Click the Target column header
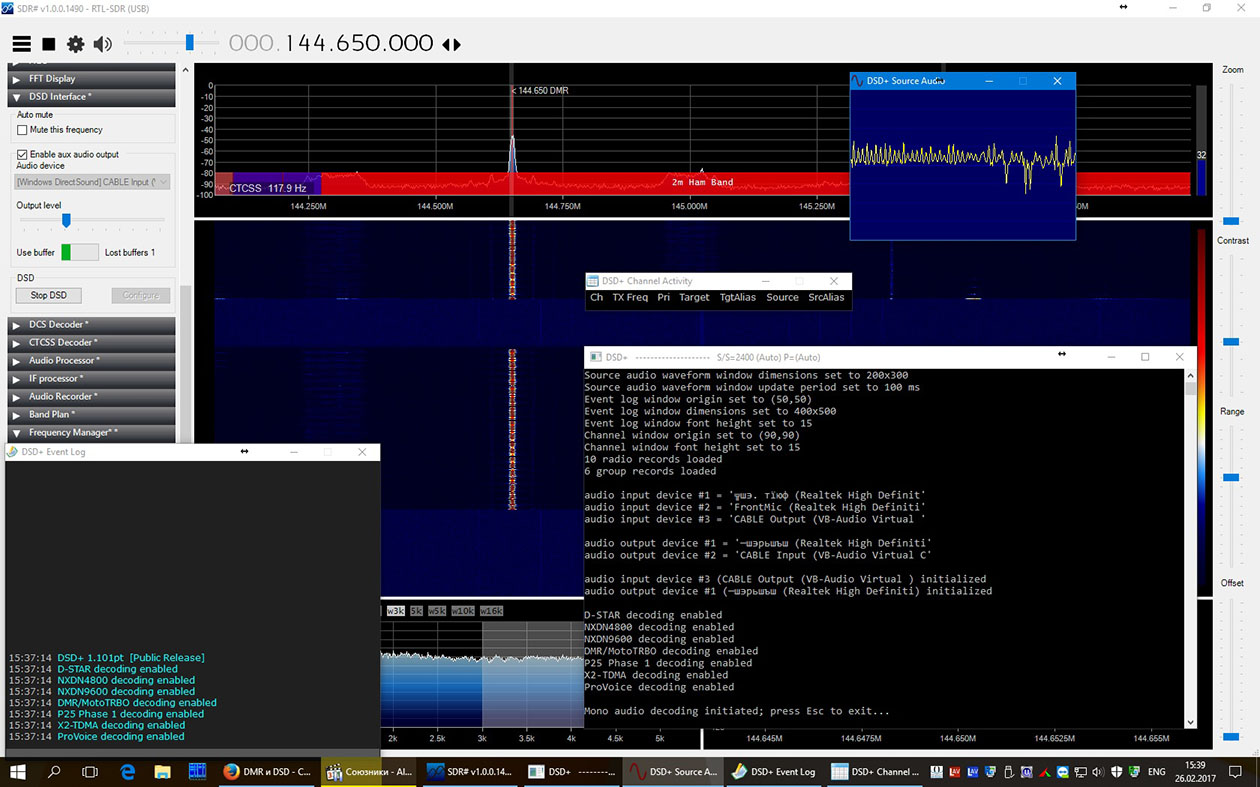 point(694,297)
